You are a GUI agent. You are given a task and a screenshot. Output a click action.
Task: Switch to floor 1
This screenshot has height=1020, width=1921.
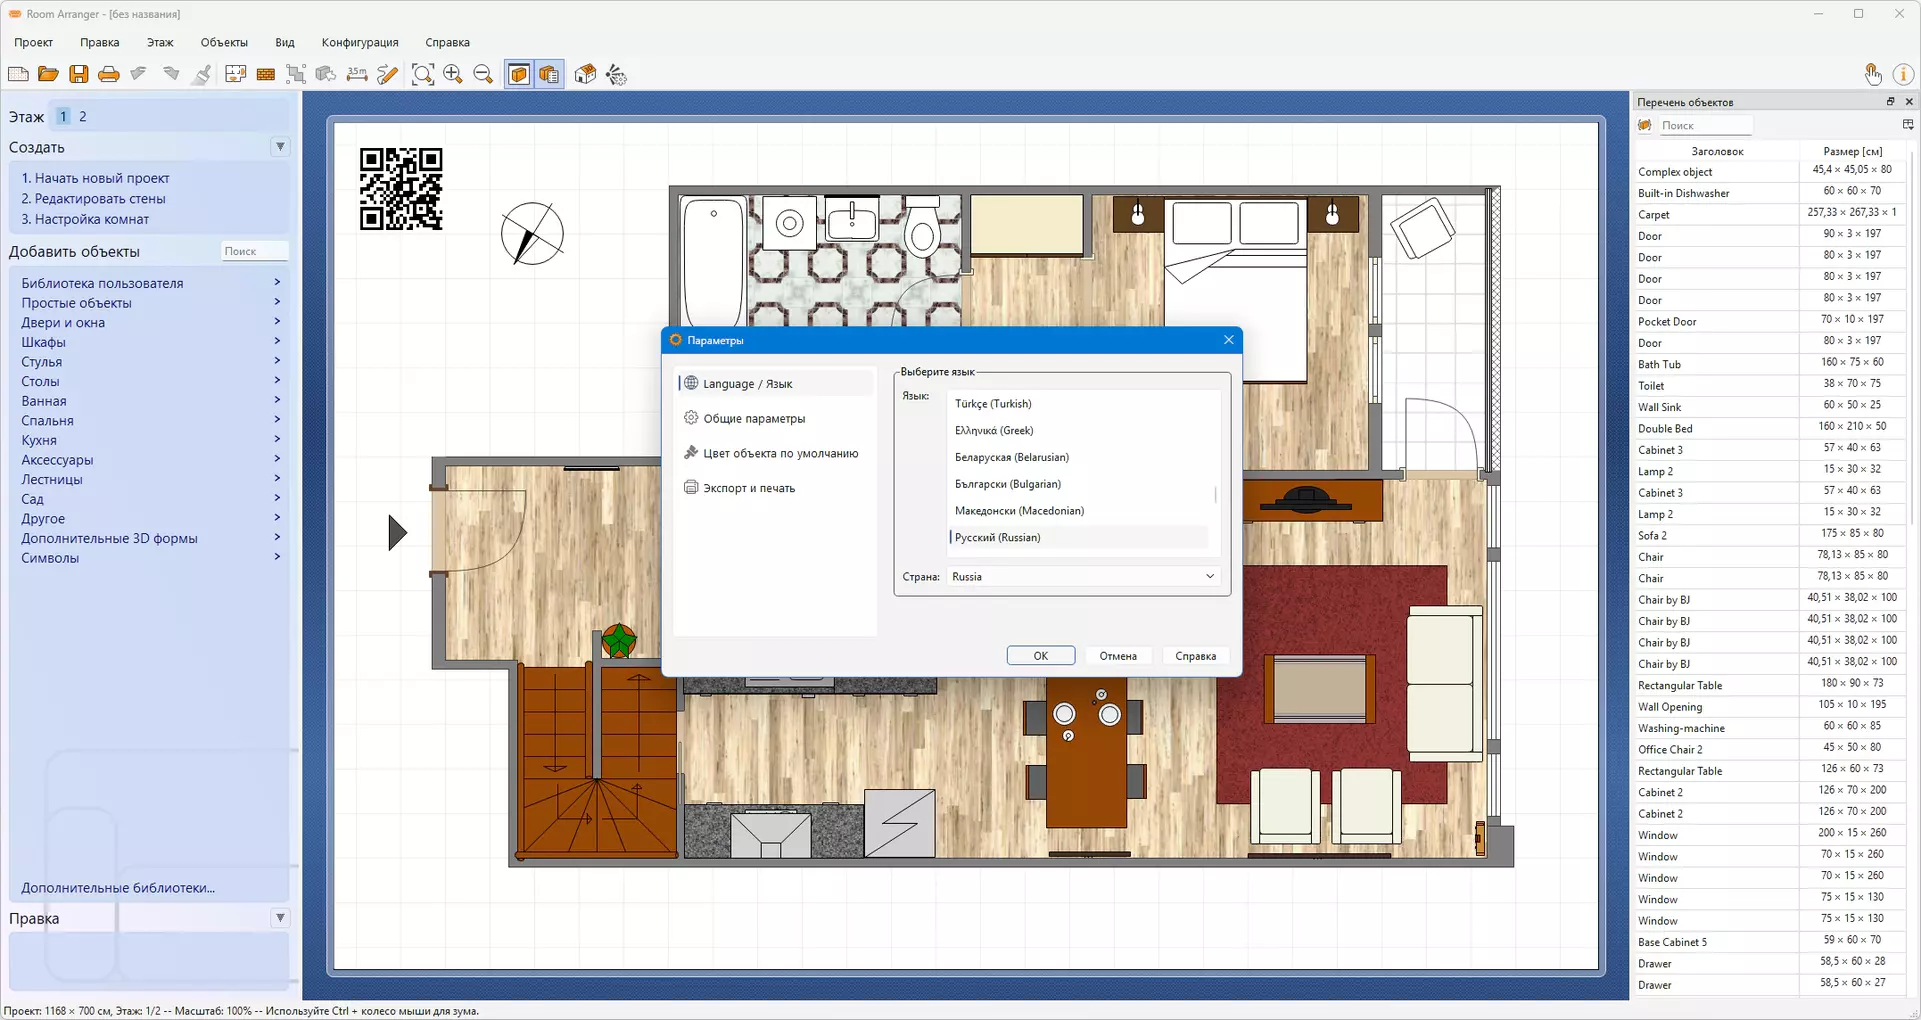tap(63, 116)
